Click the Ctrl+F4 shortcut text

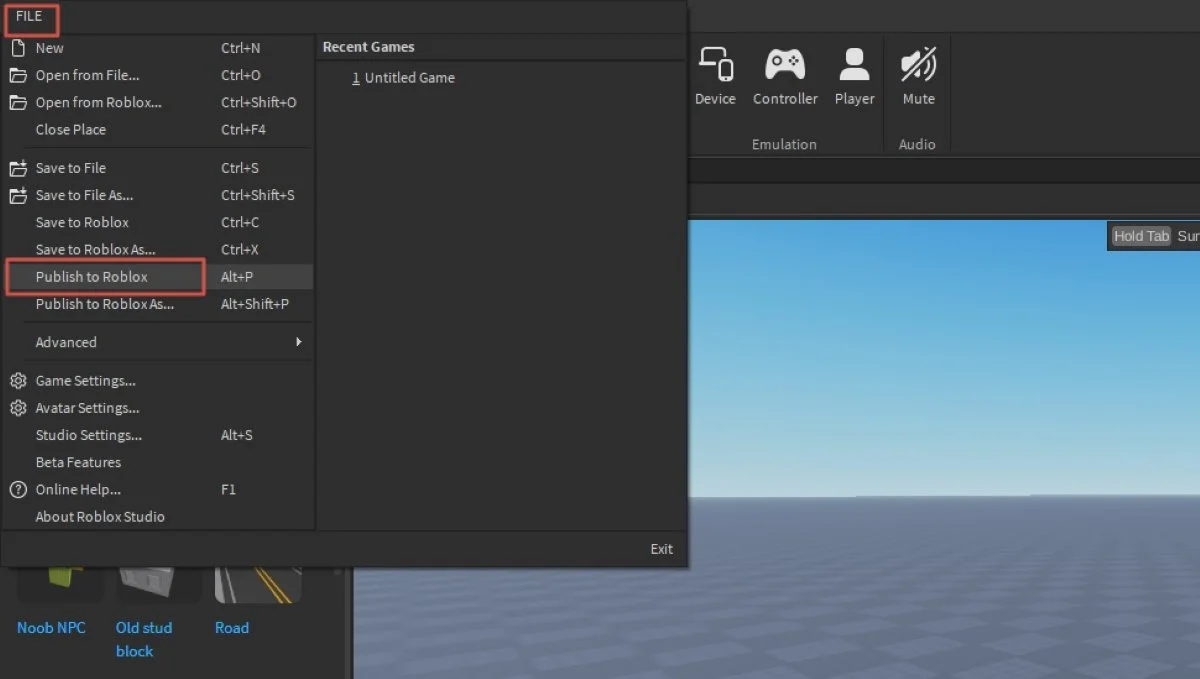click(244, 130)
